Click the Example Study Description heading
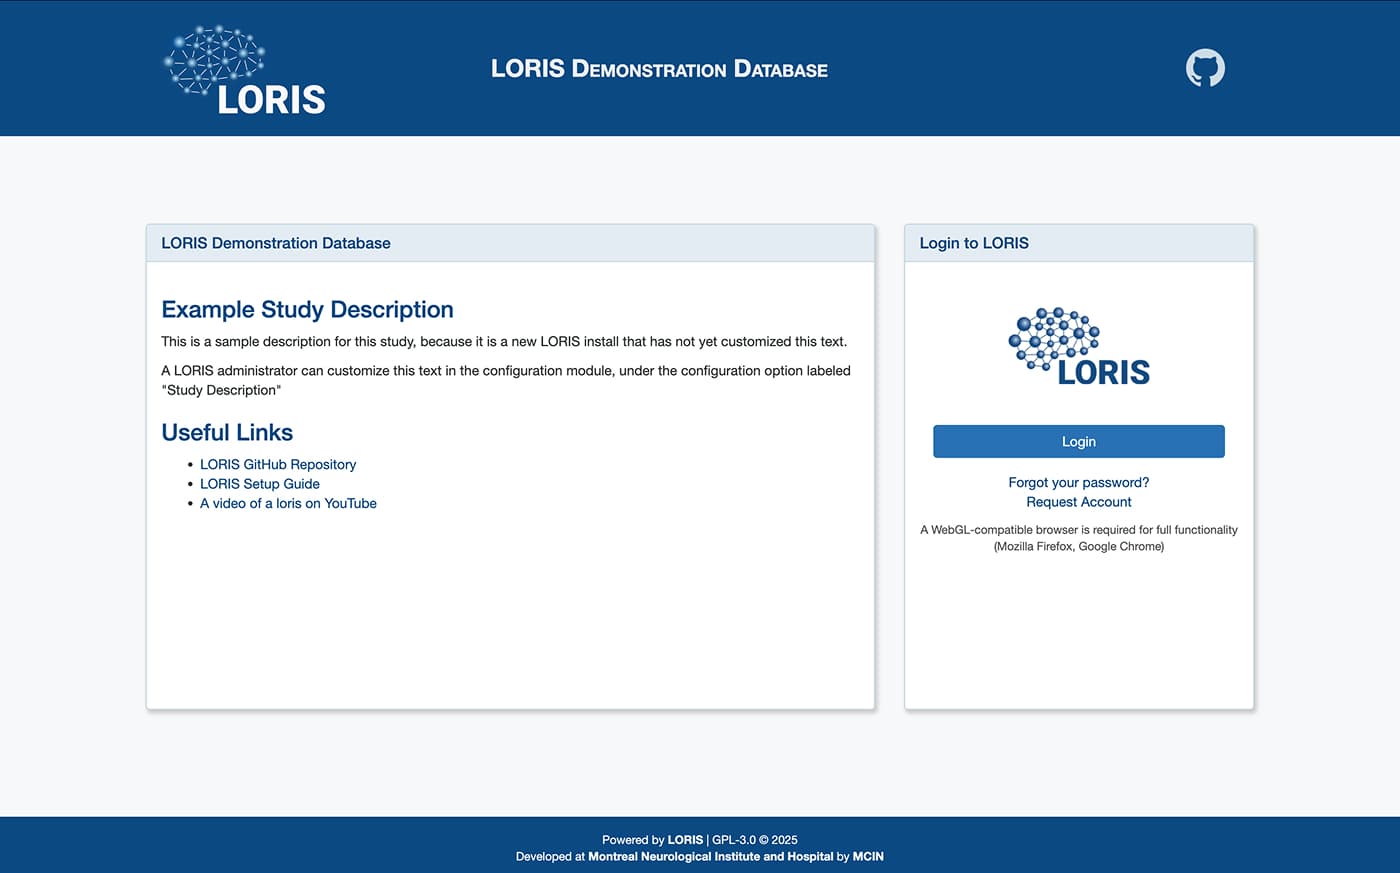 pos(307,310)
